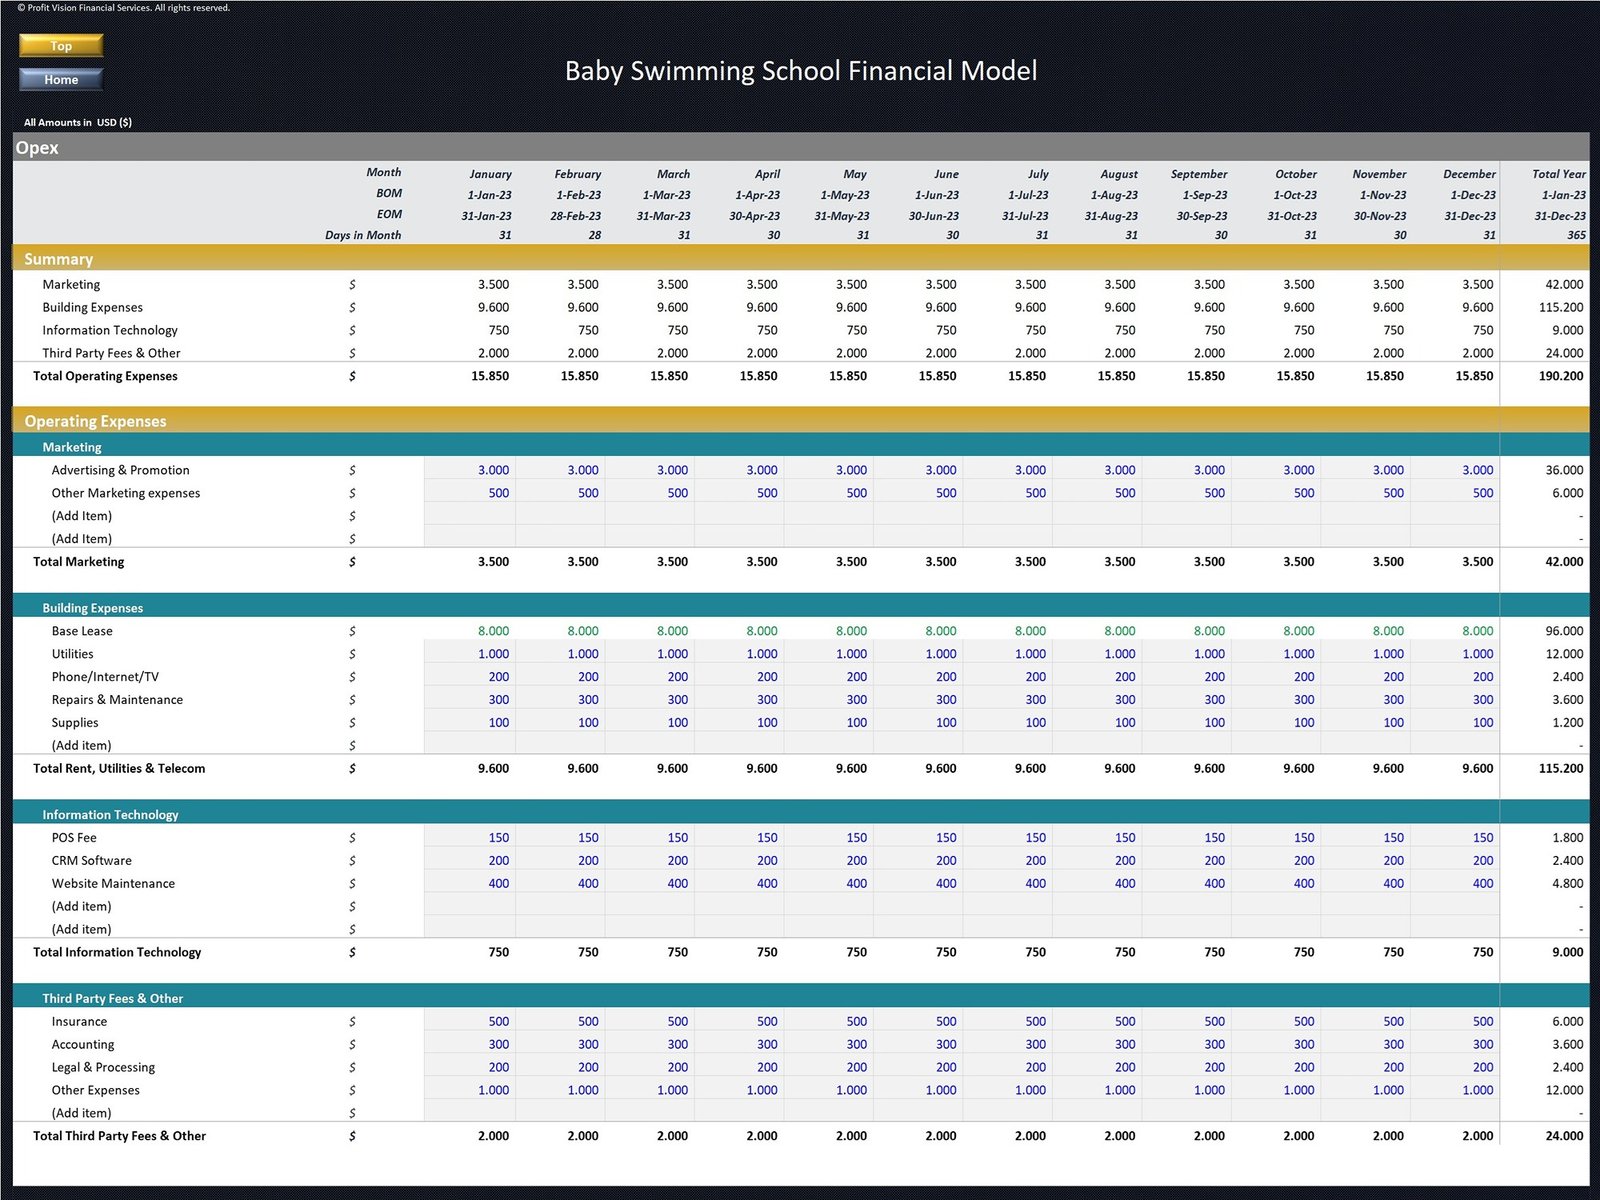Click the blue Home button

(x=61, y=79)
